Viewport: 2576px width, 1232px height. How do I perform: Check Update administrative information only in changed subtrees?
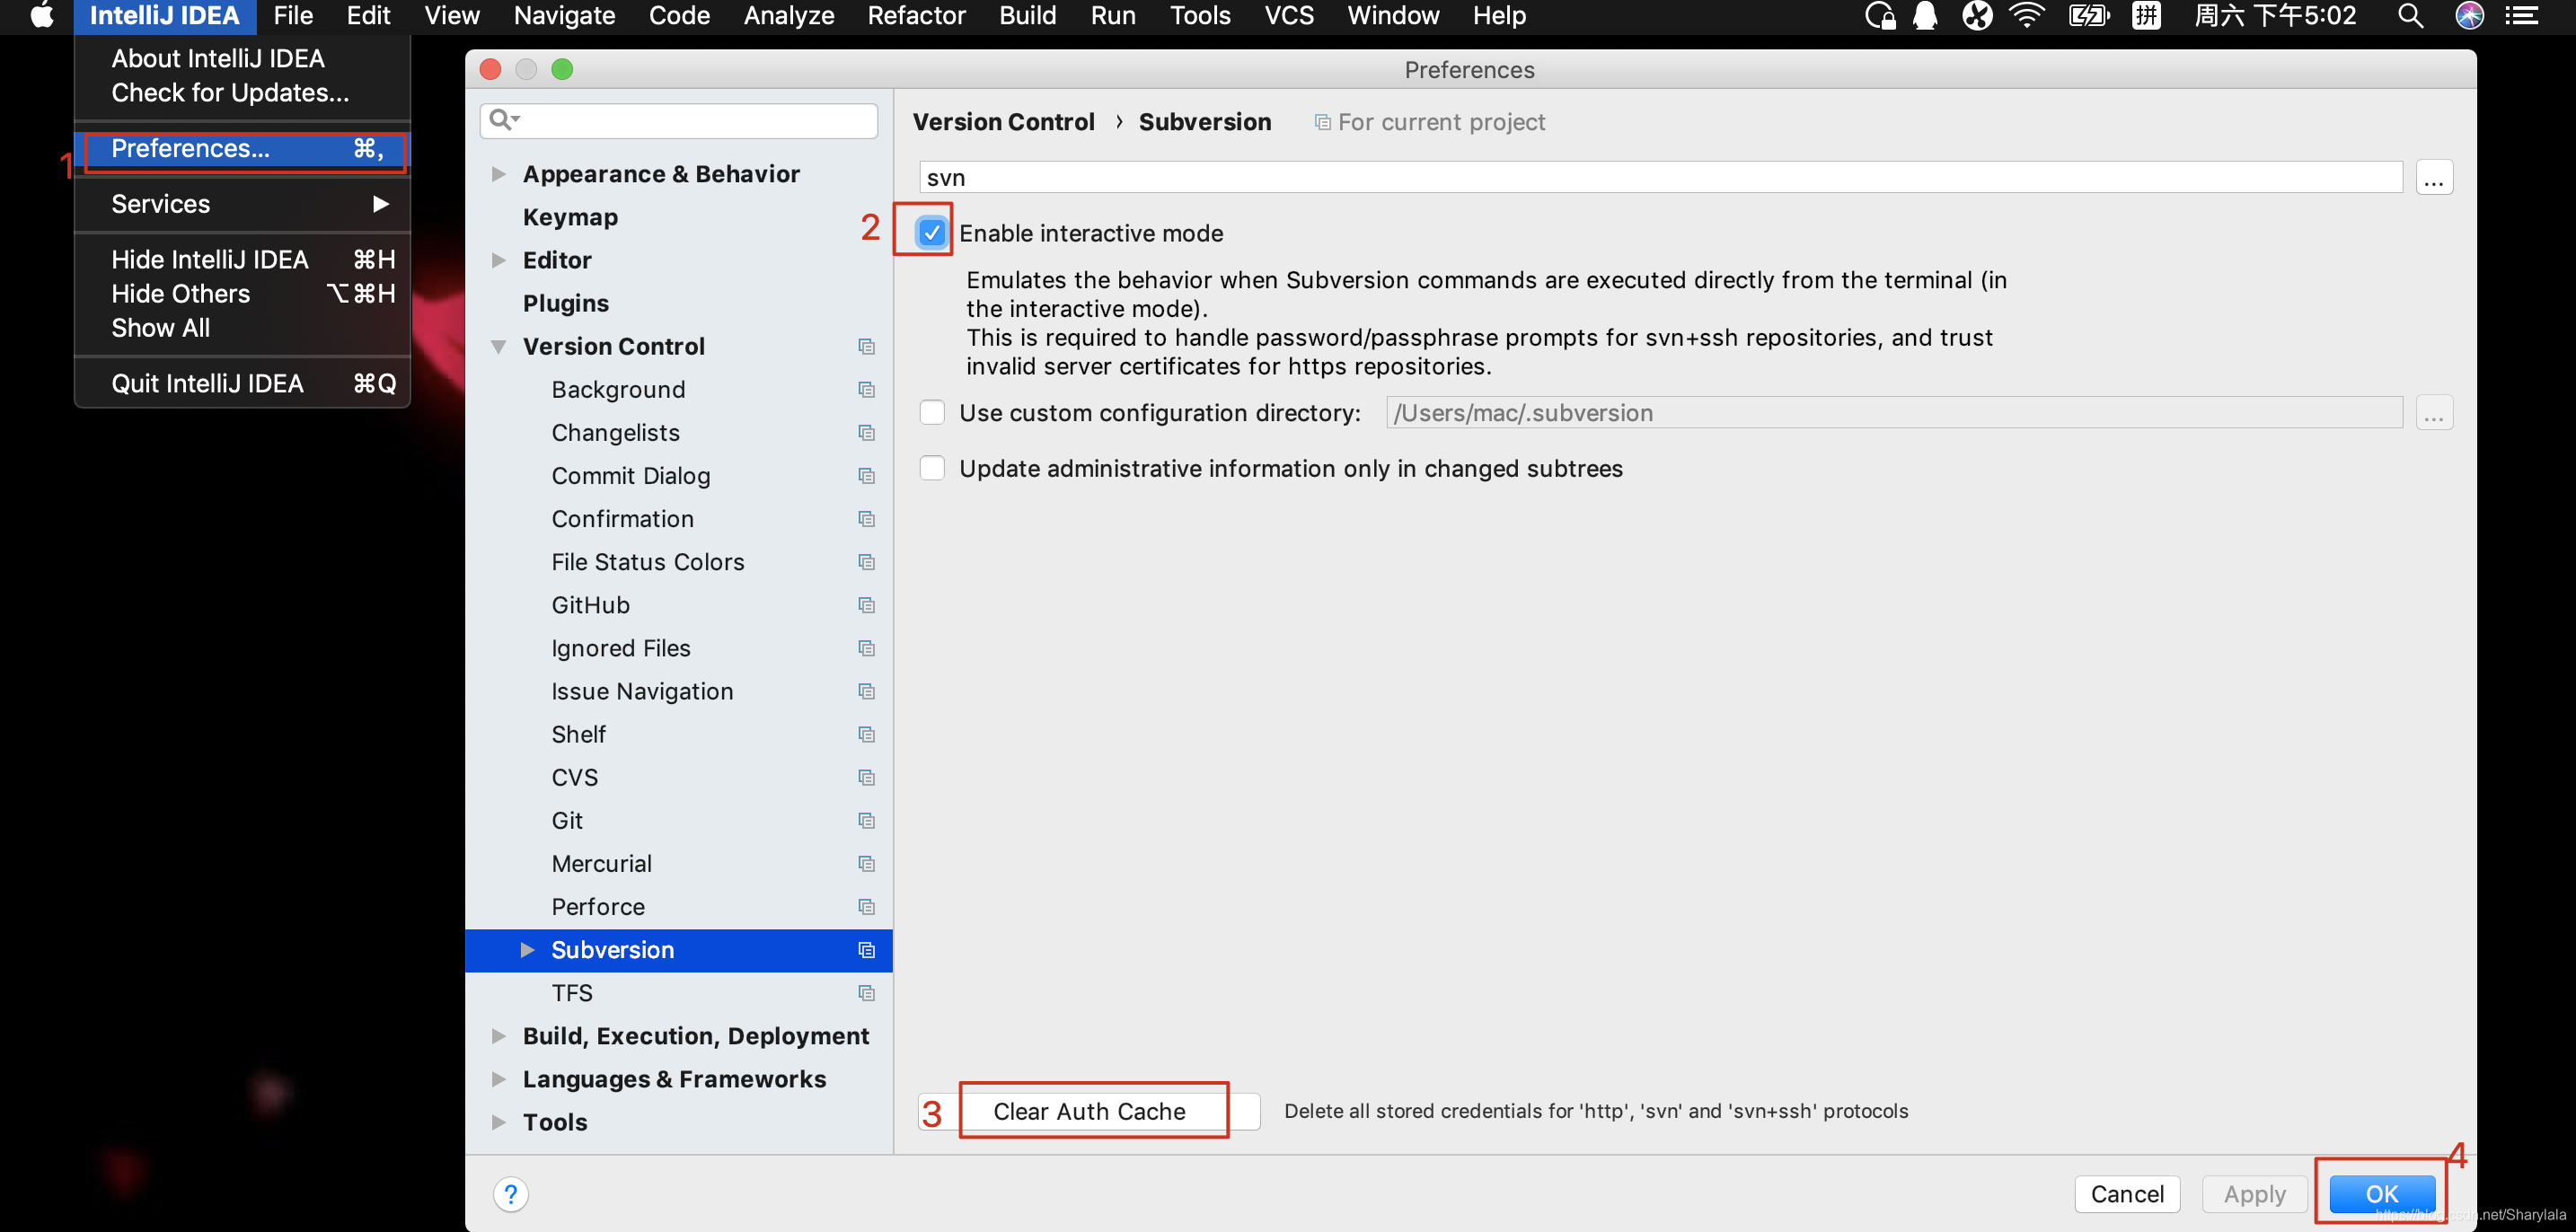pos(932,468)
